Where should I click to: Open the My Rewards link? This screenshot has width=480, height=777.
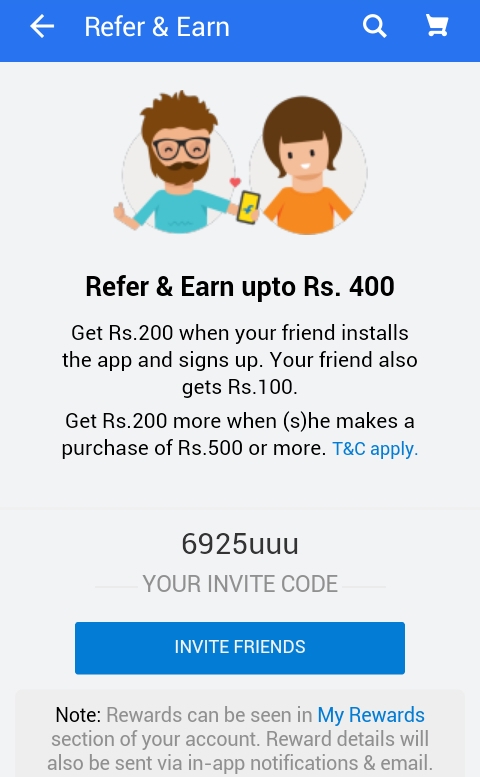[x=371, y=715]
